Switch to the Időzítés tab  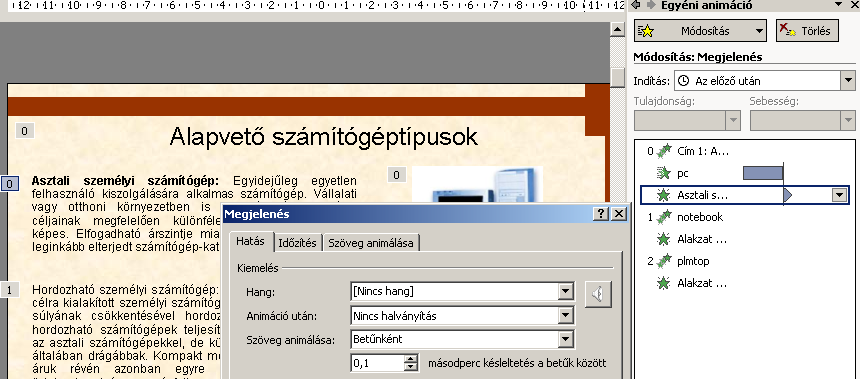click(297, 243)
